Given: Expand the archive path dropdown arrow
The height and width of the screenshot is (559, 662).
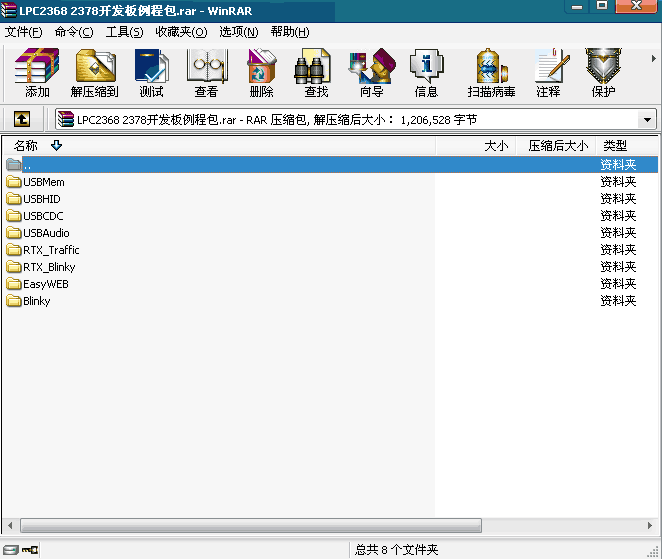Looking at the screenshot, I should [647, 120].
